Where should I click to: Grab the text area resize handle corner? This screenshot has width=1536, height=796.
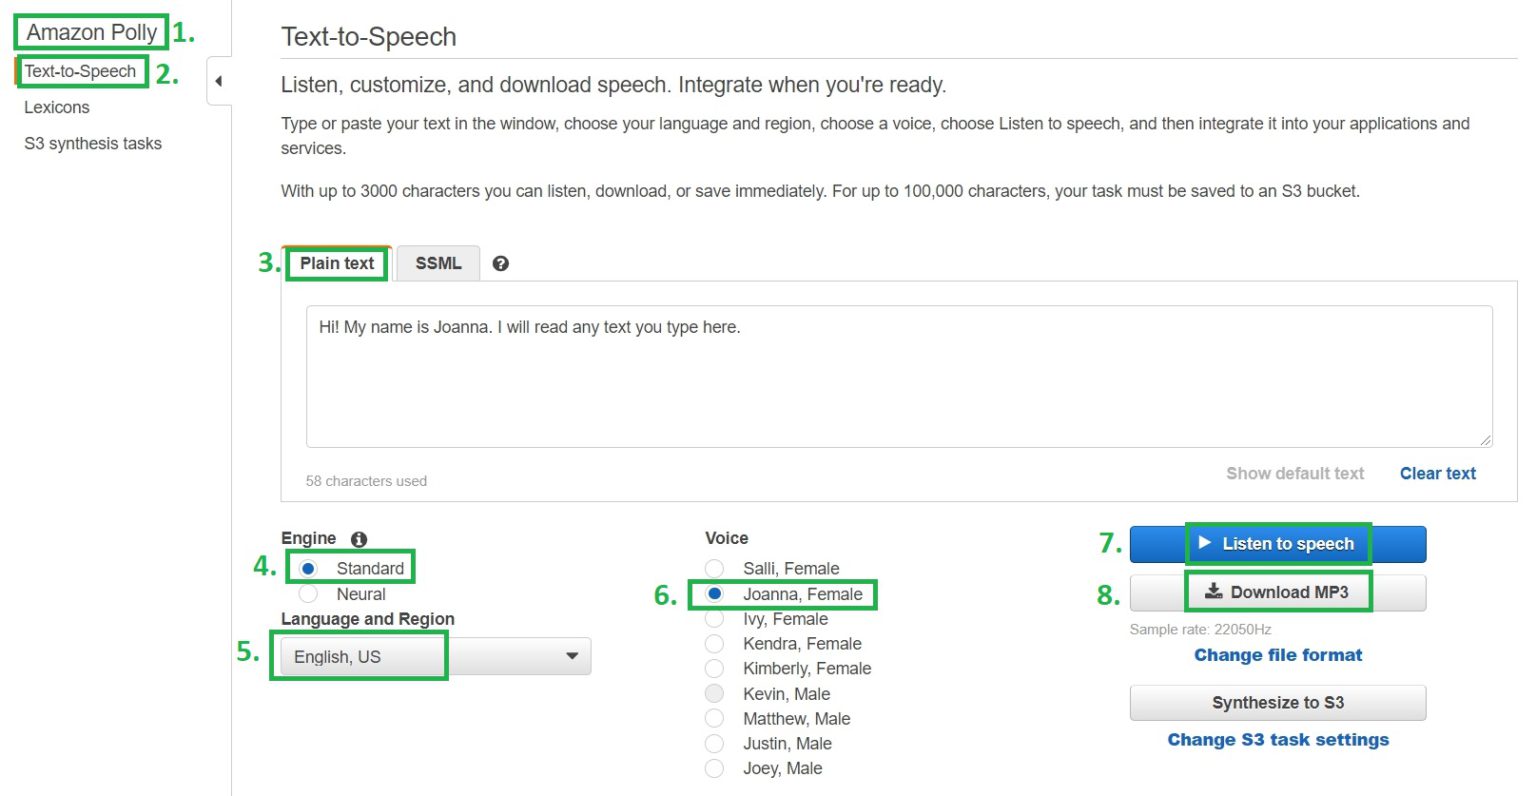pos(1485,440)
